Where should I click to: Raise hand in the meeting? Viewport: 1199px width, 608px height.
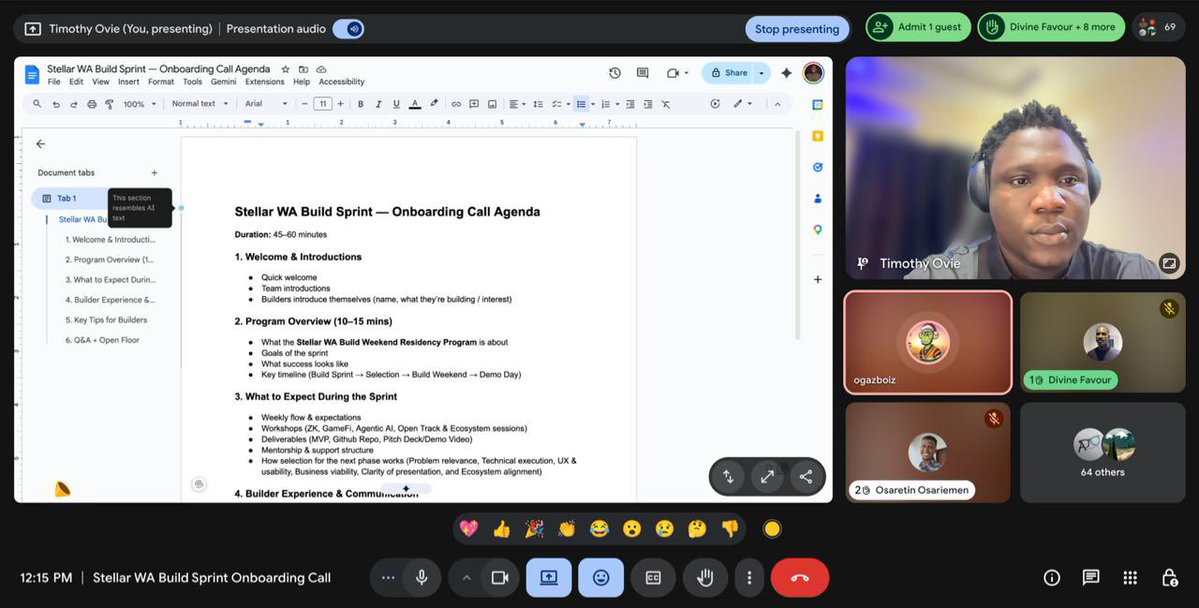705,577
